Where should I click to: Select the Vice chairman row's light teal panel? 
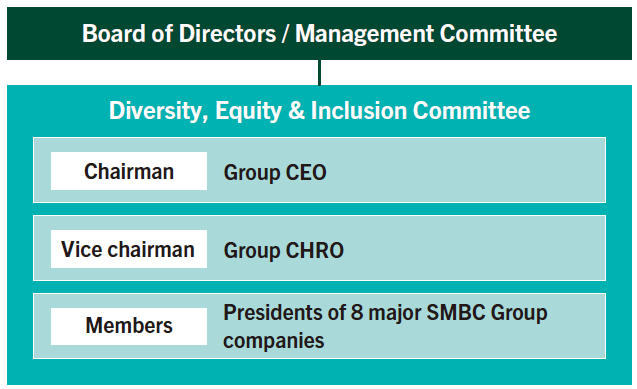click(x=319, y=248)
